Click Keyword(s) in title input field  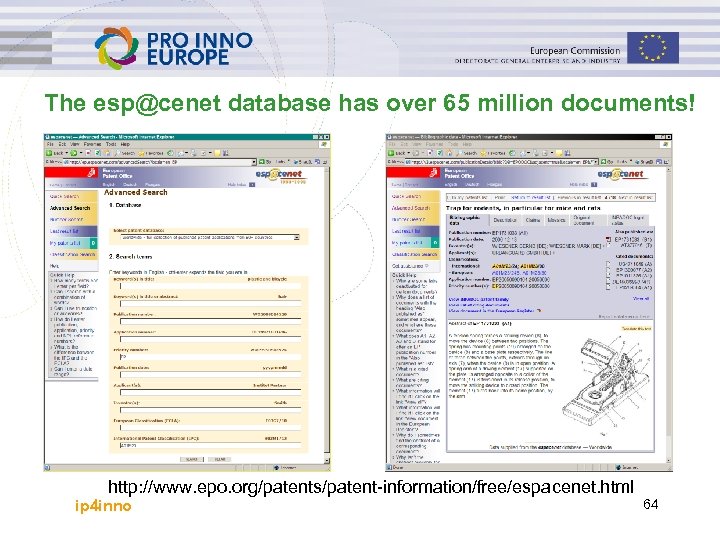(210, 286)
